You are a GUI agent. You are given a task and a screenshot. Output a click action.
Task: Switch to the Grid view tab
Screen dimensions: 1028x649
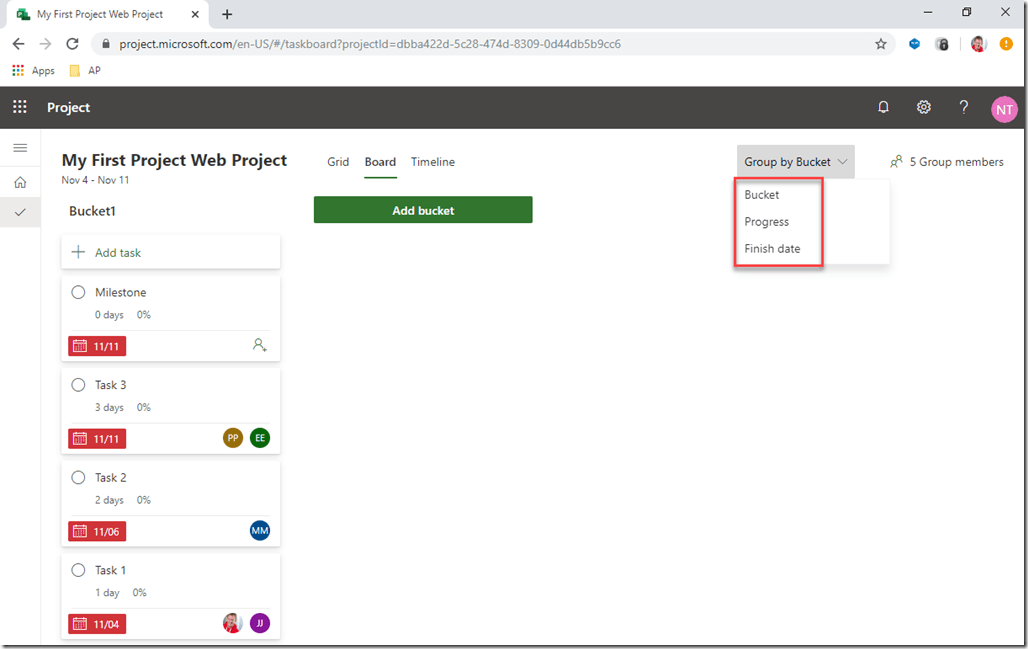(338, 162)
